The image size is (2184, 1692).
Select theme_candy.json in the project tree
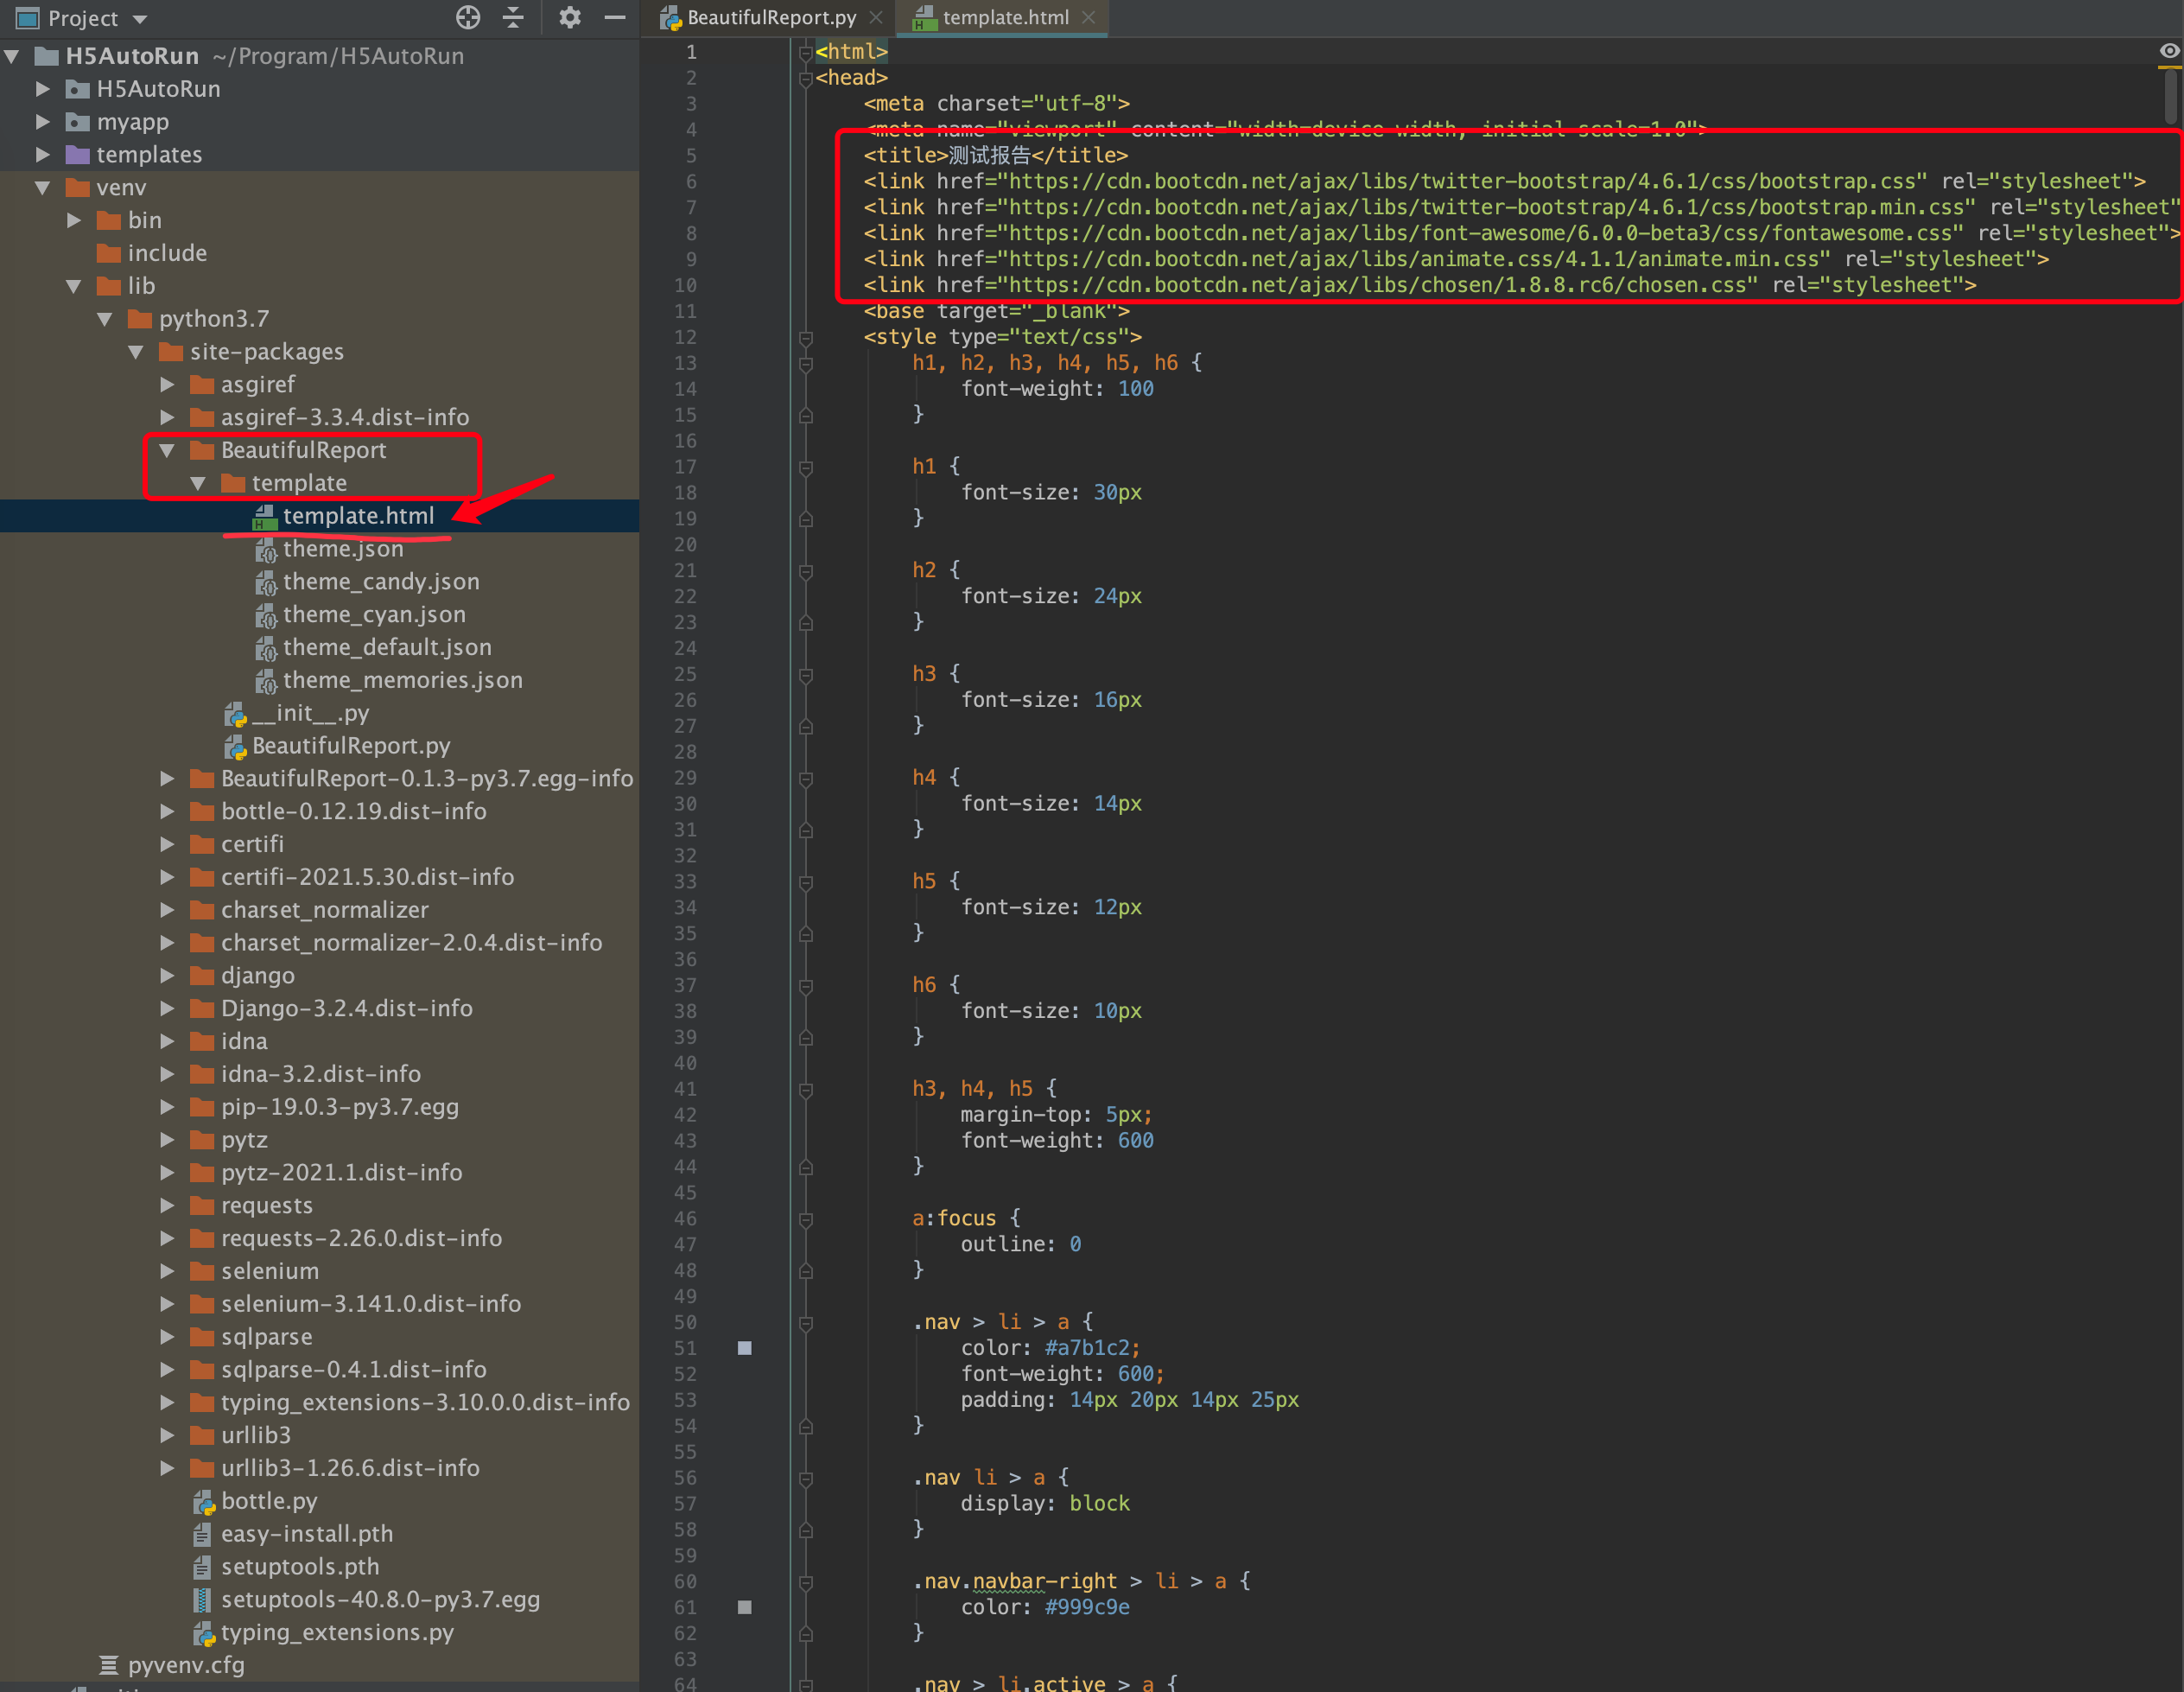coord(380,581)
